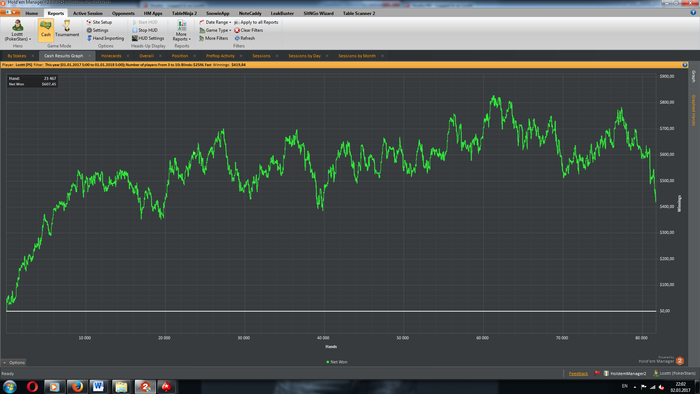Close the Overall tab
700x394 pixels.
[160, 56]
